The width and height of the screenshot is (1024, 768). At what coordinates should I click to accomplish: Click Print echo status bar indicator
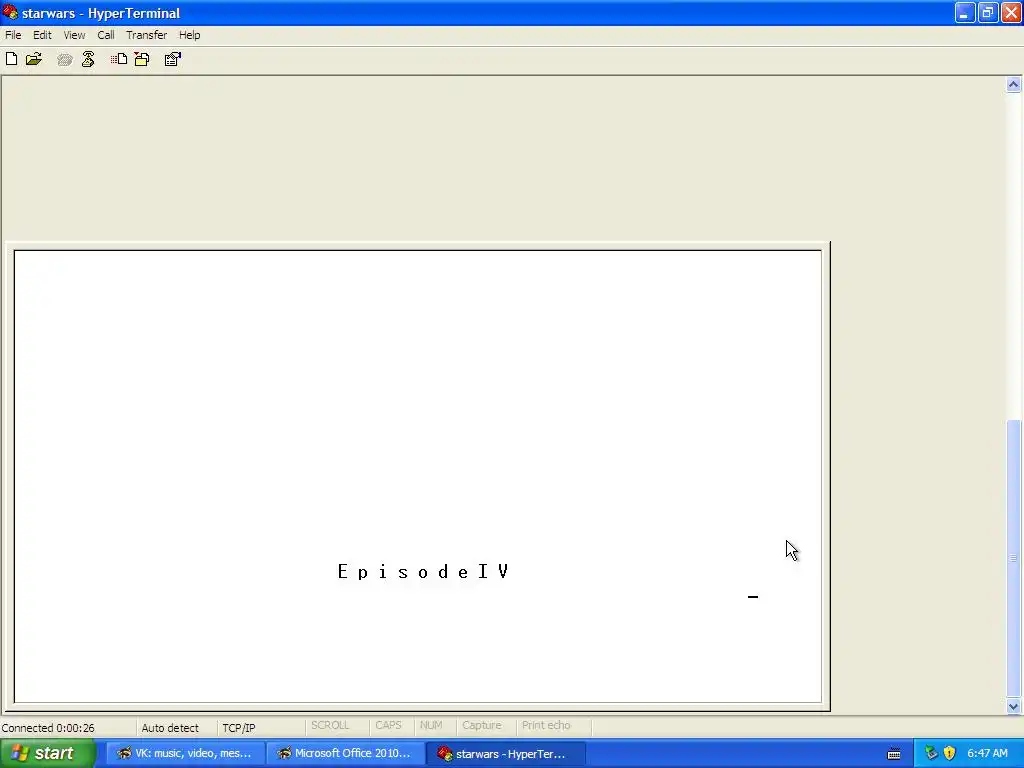click(x=546, y=726)
